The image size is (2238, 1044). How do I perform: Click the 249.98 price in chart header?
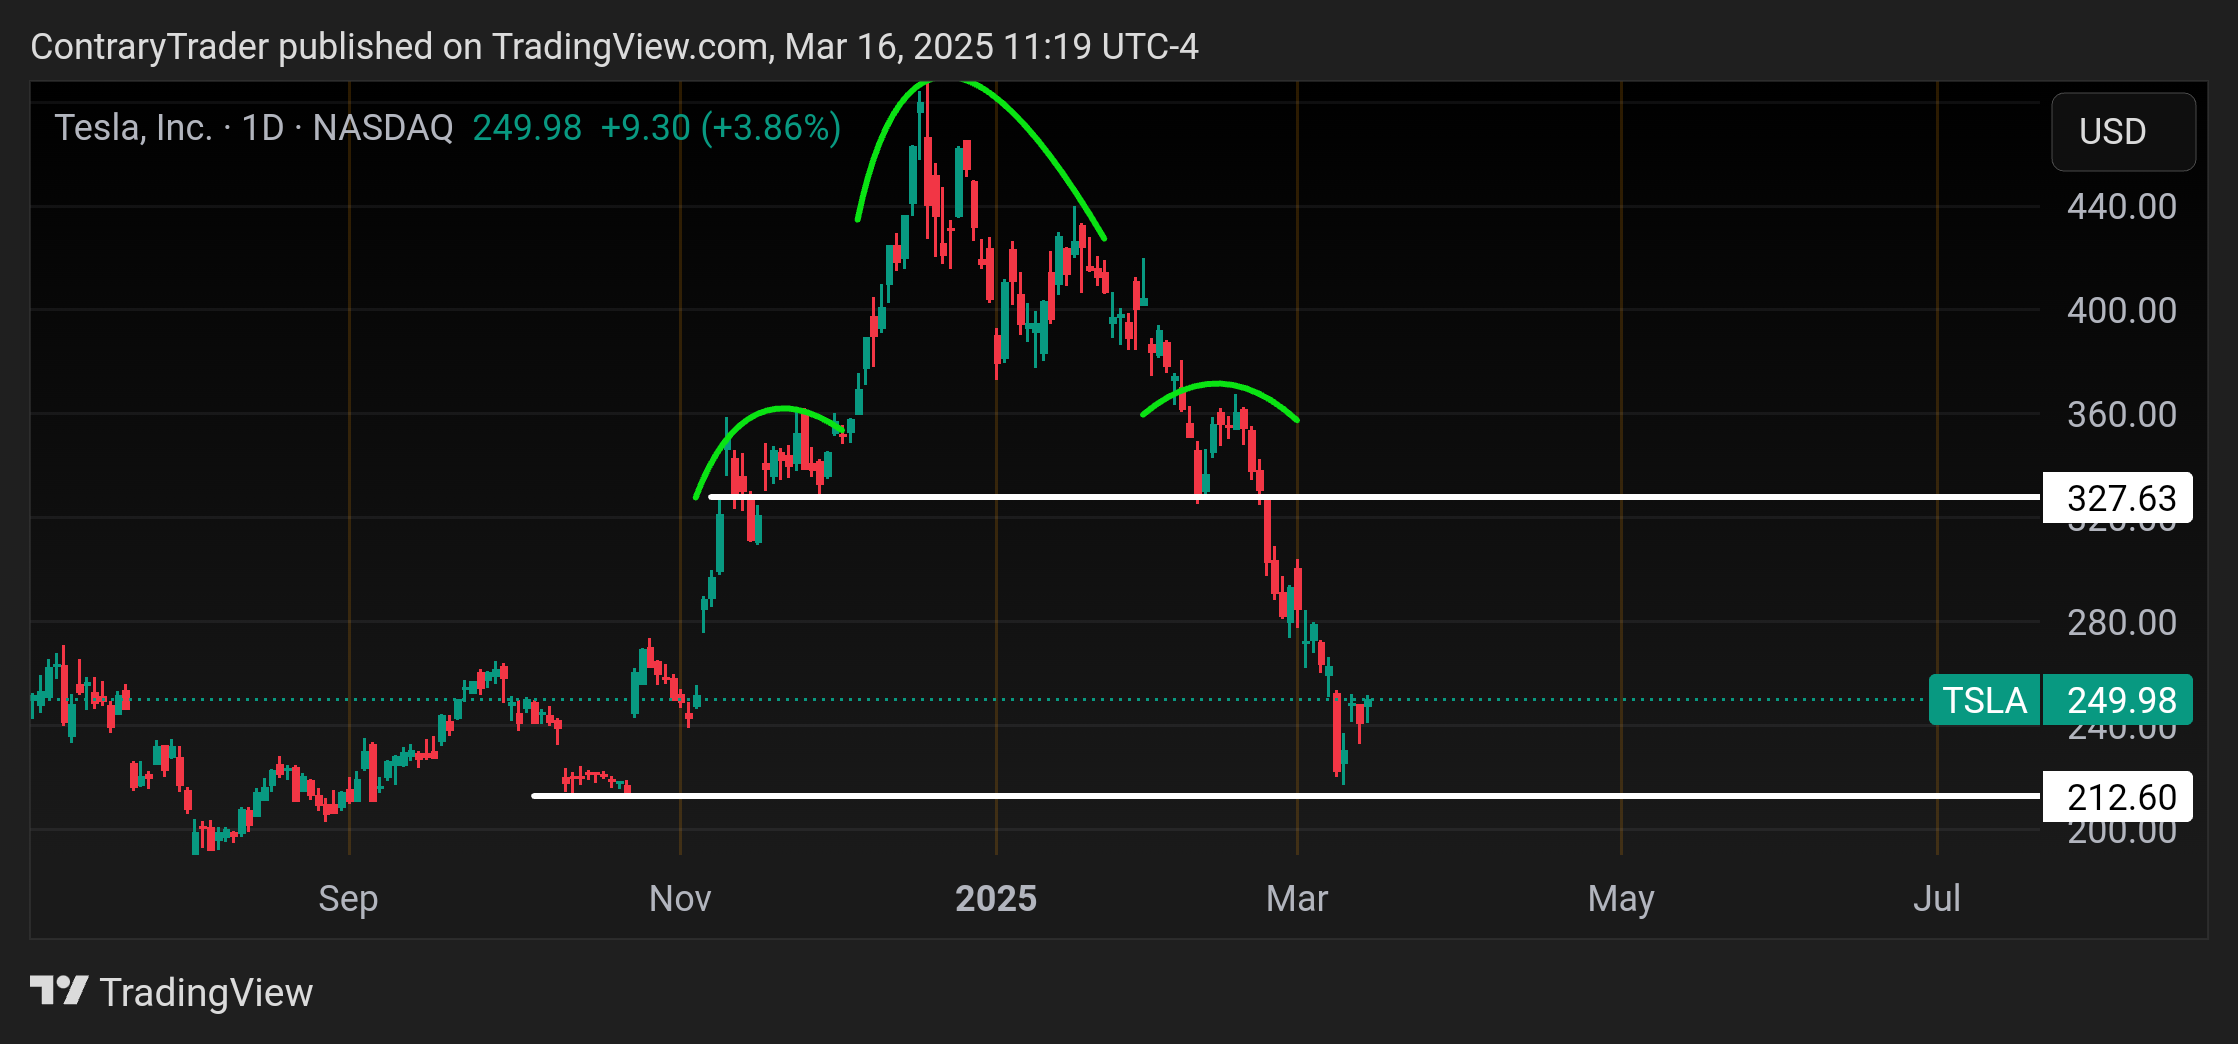point(527,128)
